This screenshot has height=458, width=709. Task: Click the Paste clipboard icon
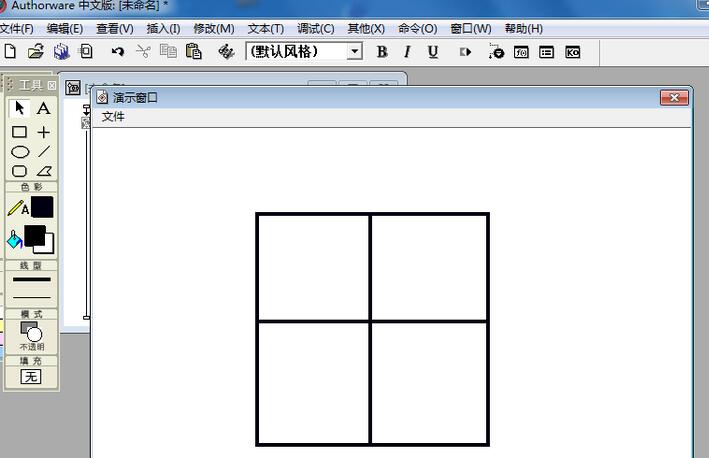coord(194,52)
